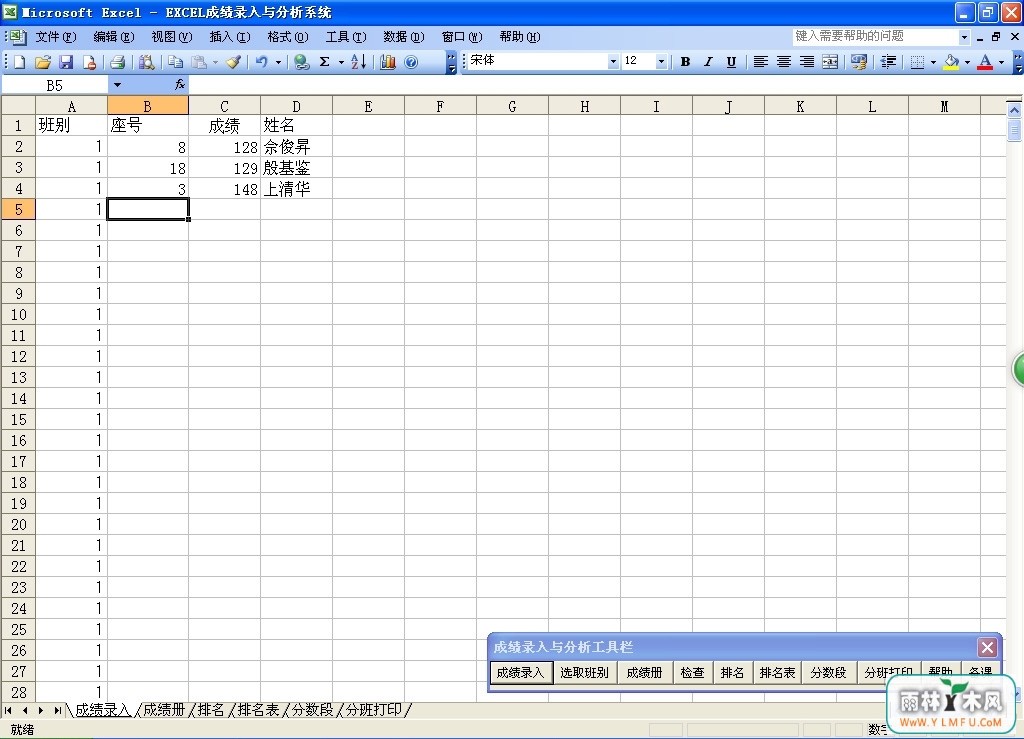Click the vertical scrollbar up arrow
The image size is (1024, 739).
(1014, 110)
